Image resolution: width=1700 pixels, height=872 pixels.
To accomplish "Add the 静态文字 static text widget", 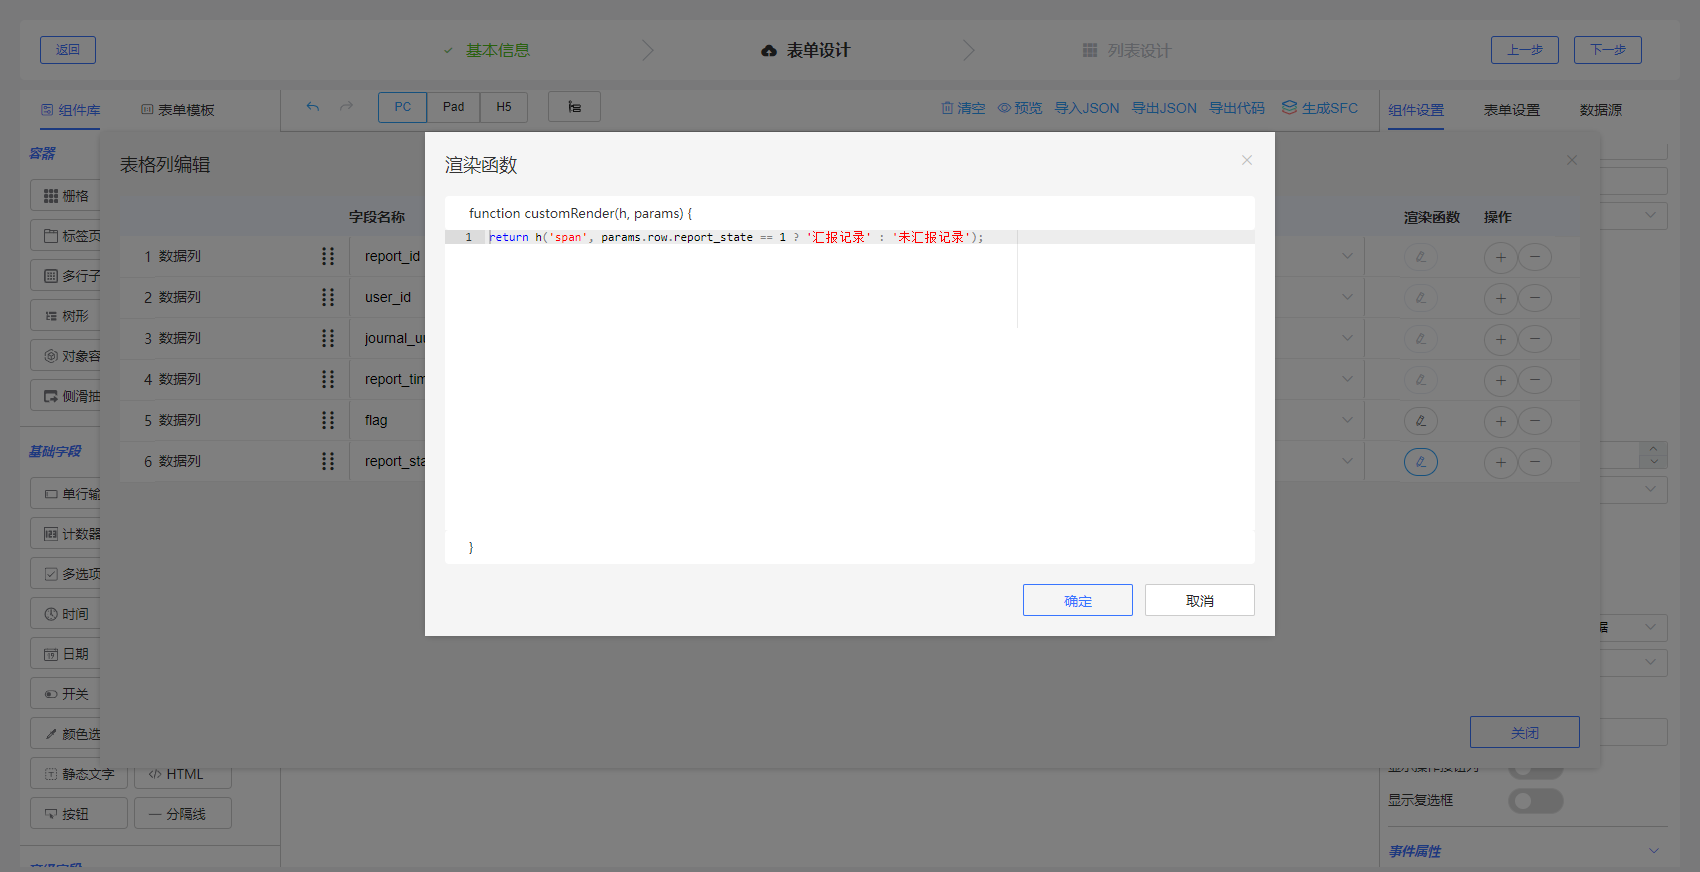I will tap(79, 774).
